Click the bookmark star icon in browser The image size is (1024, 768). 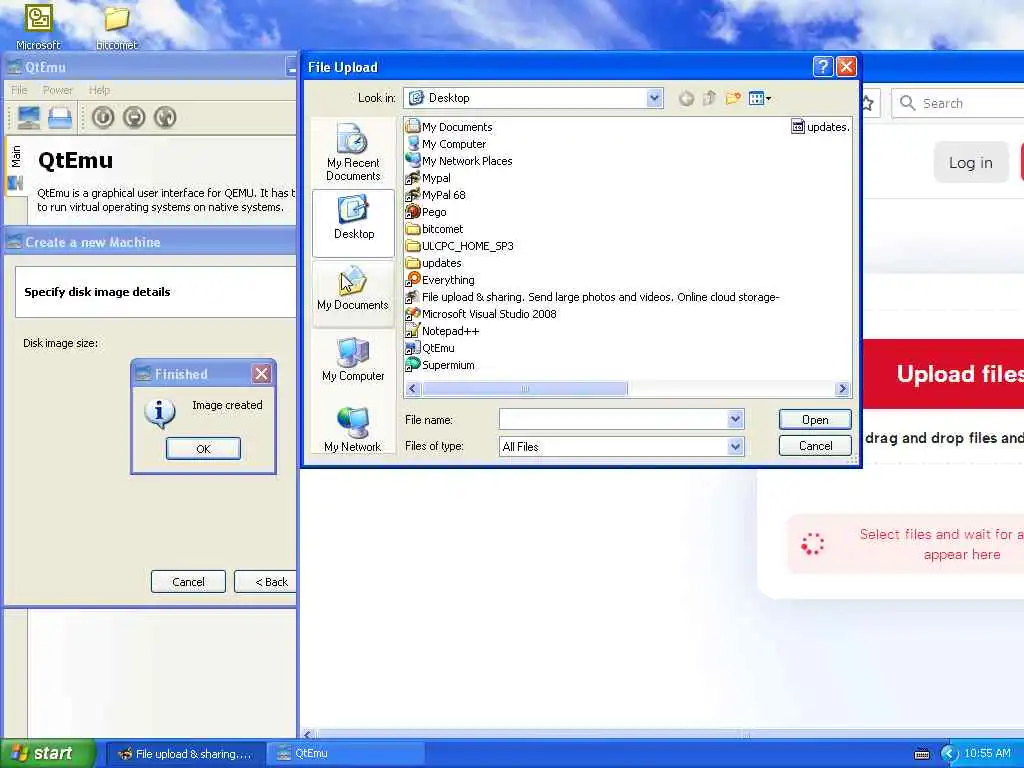[868, 103]
